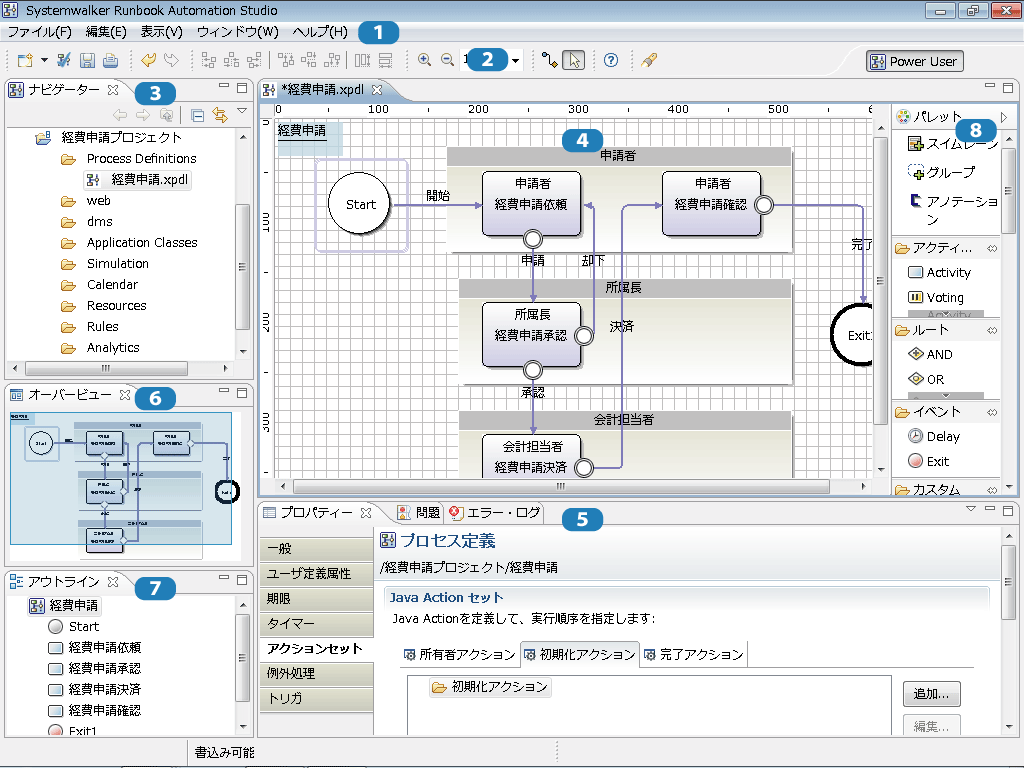Click the Redo arrow icon
Image resolution: width=1024 pixels, height=768 pixels.
coord(171,60)
